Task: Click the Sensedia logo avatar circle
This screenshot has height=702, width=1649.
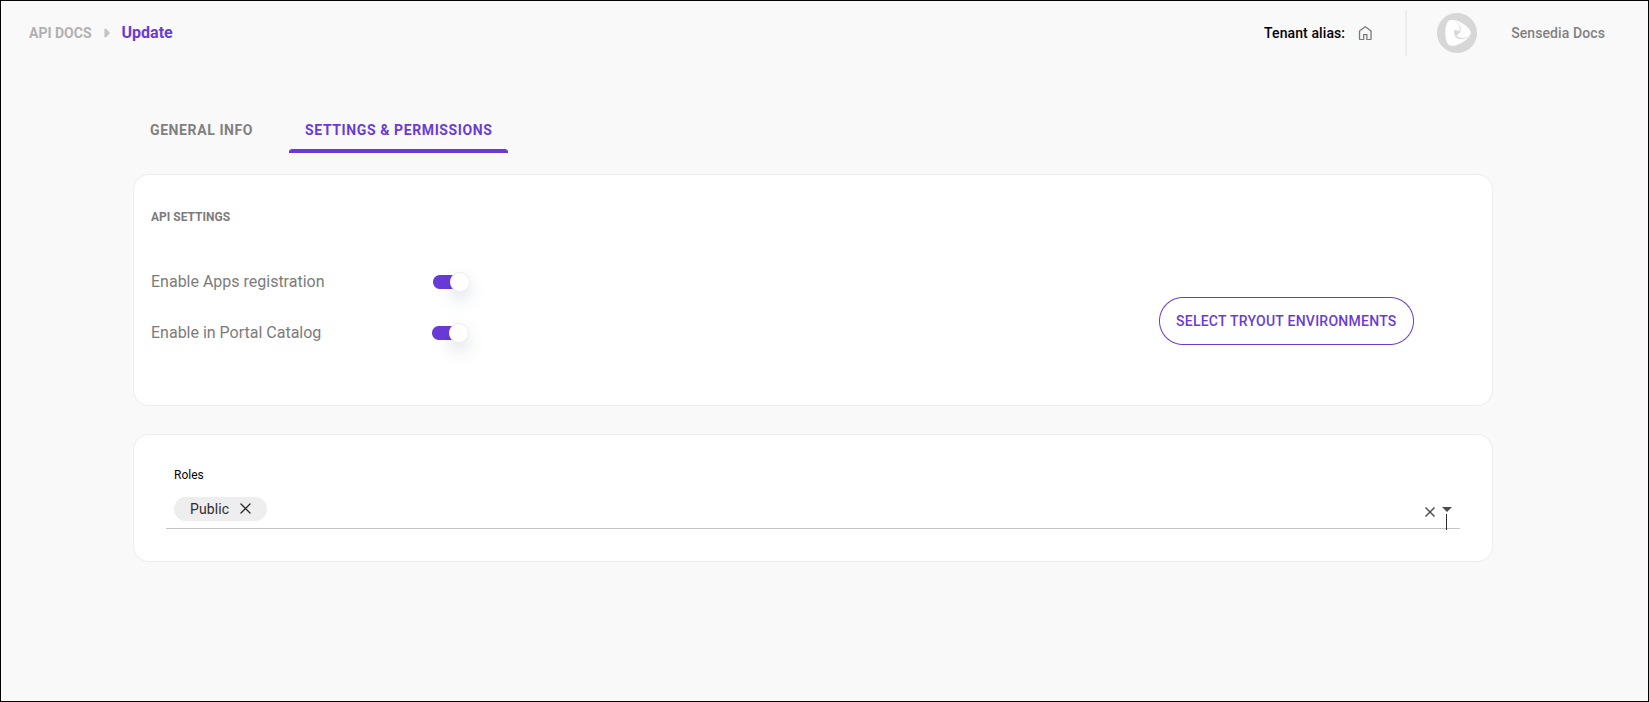Action: [x=1456, y=32]
